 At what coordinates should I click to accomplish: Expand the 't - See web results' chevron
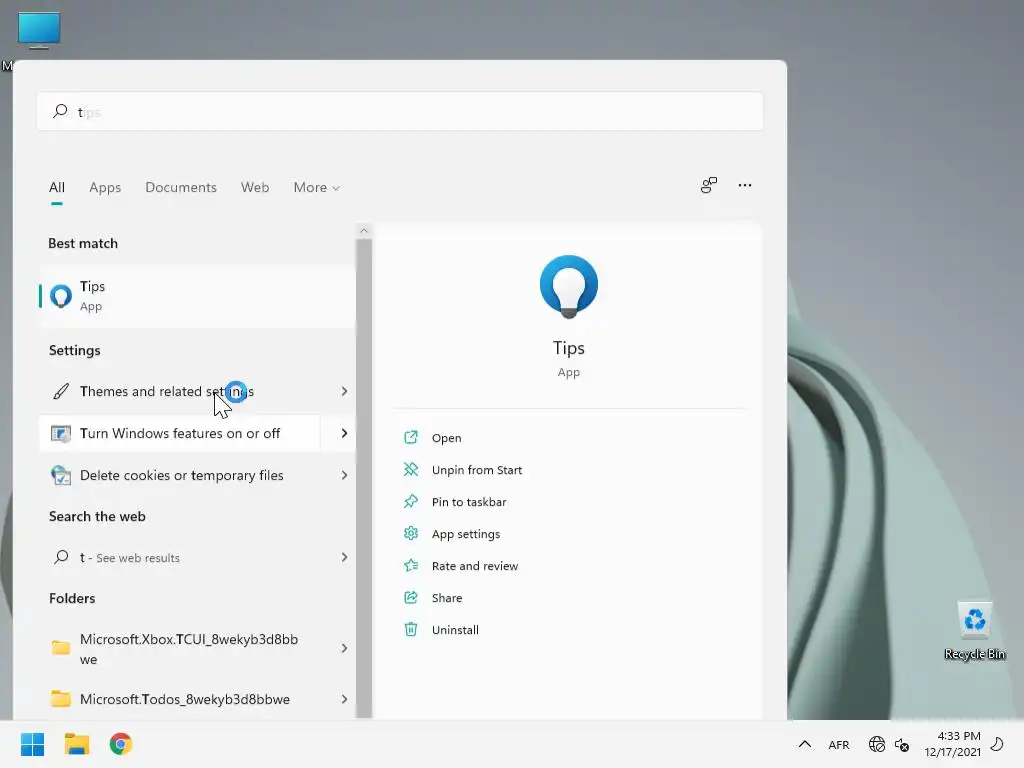(x=344, y=557)
